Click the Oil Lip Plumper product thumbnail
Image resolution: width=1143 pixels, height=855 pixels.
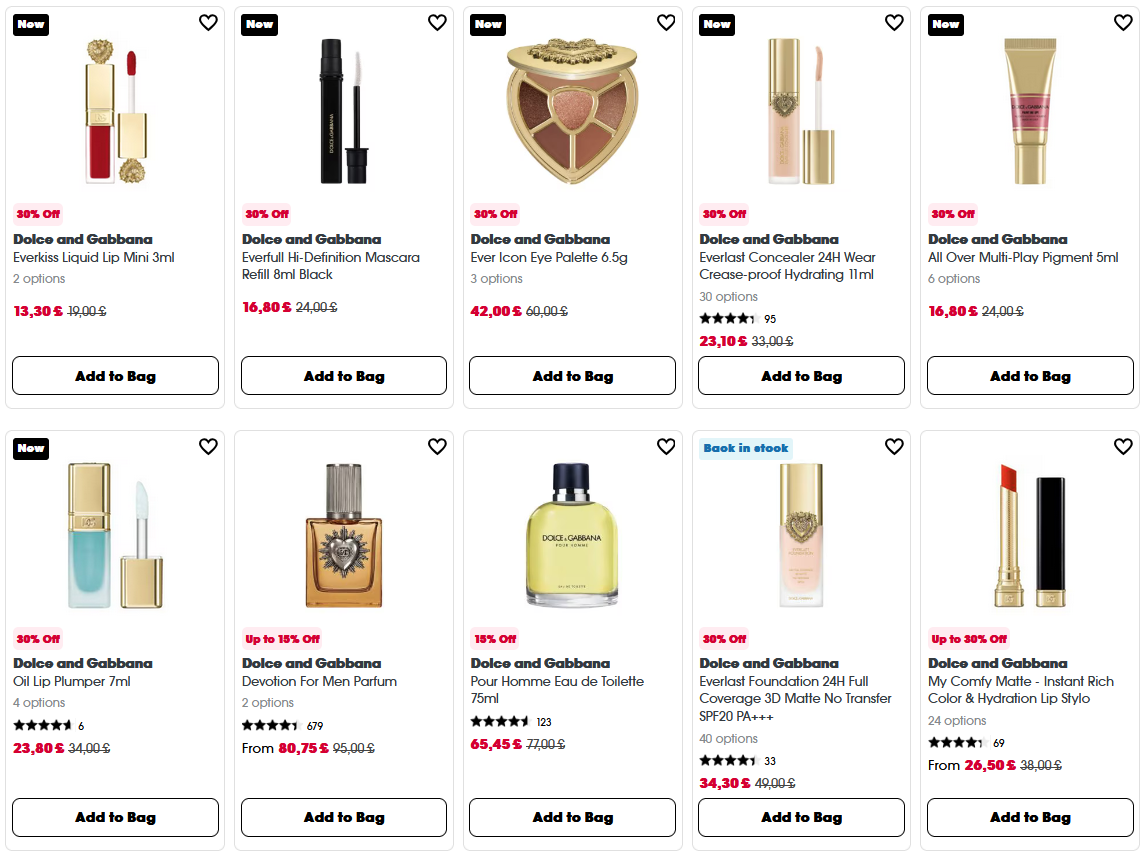point(114,535)
